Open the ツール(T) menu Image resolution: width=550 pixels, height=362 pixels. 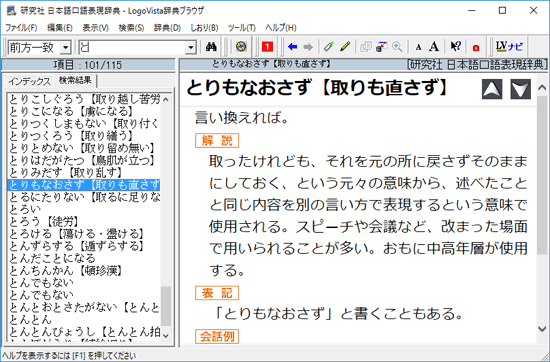(242, 28)
